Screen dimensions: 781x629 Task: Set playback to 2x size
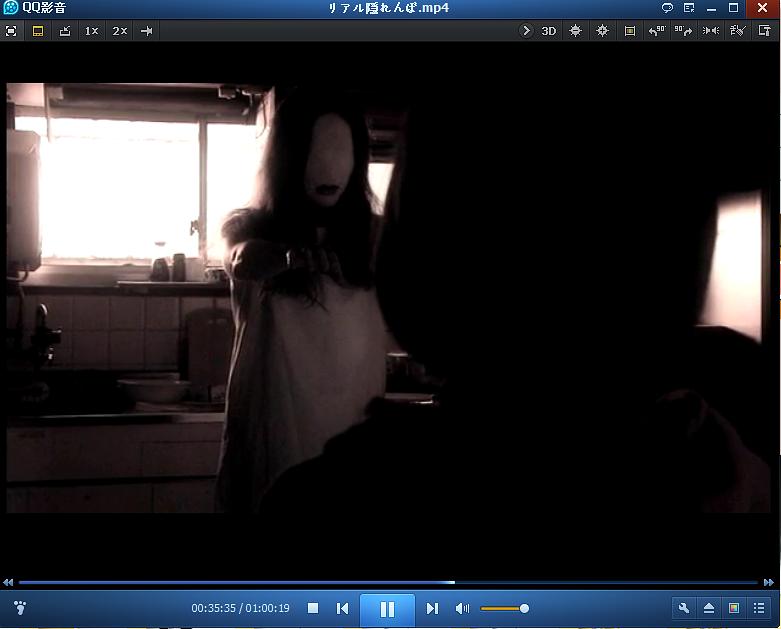[119, 31]
